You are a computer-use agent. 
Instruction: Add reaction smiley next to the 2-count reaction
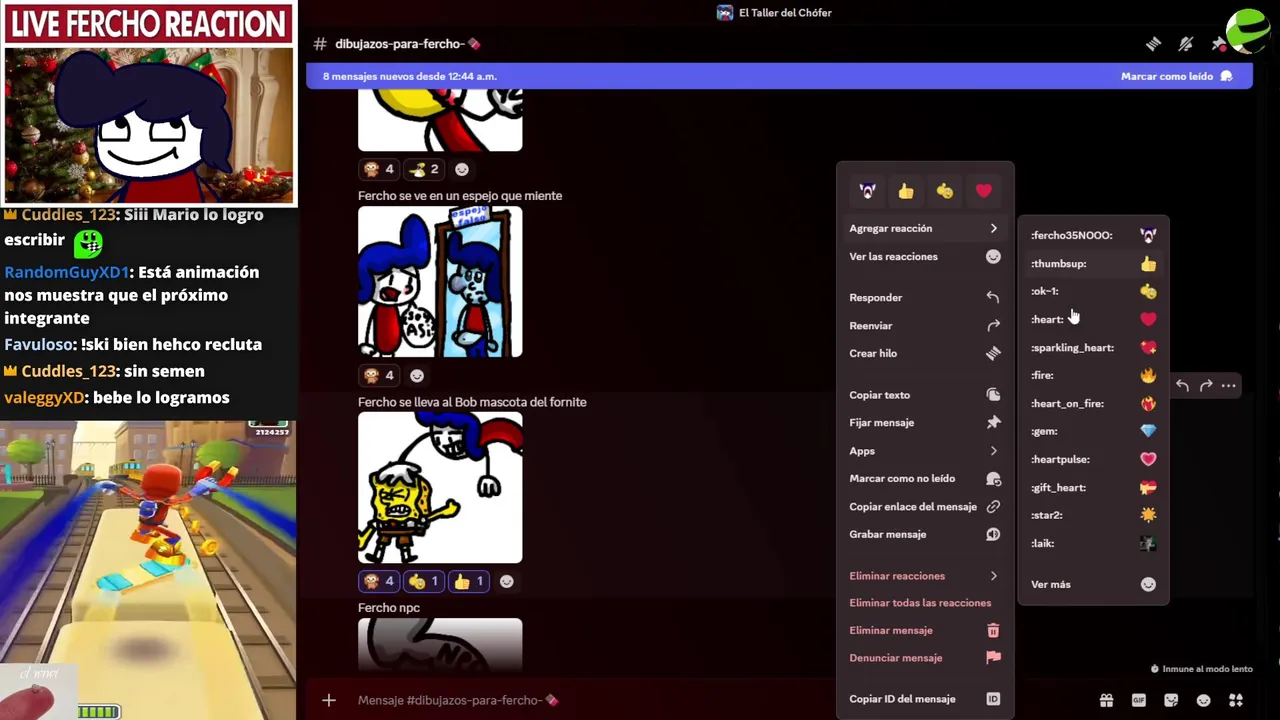[x=462, y=170]
